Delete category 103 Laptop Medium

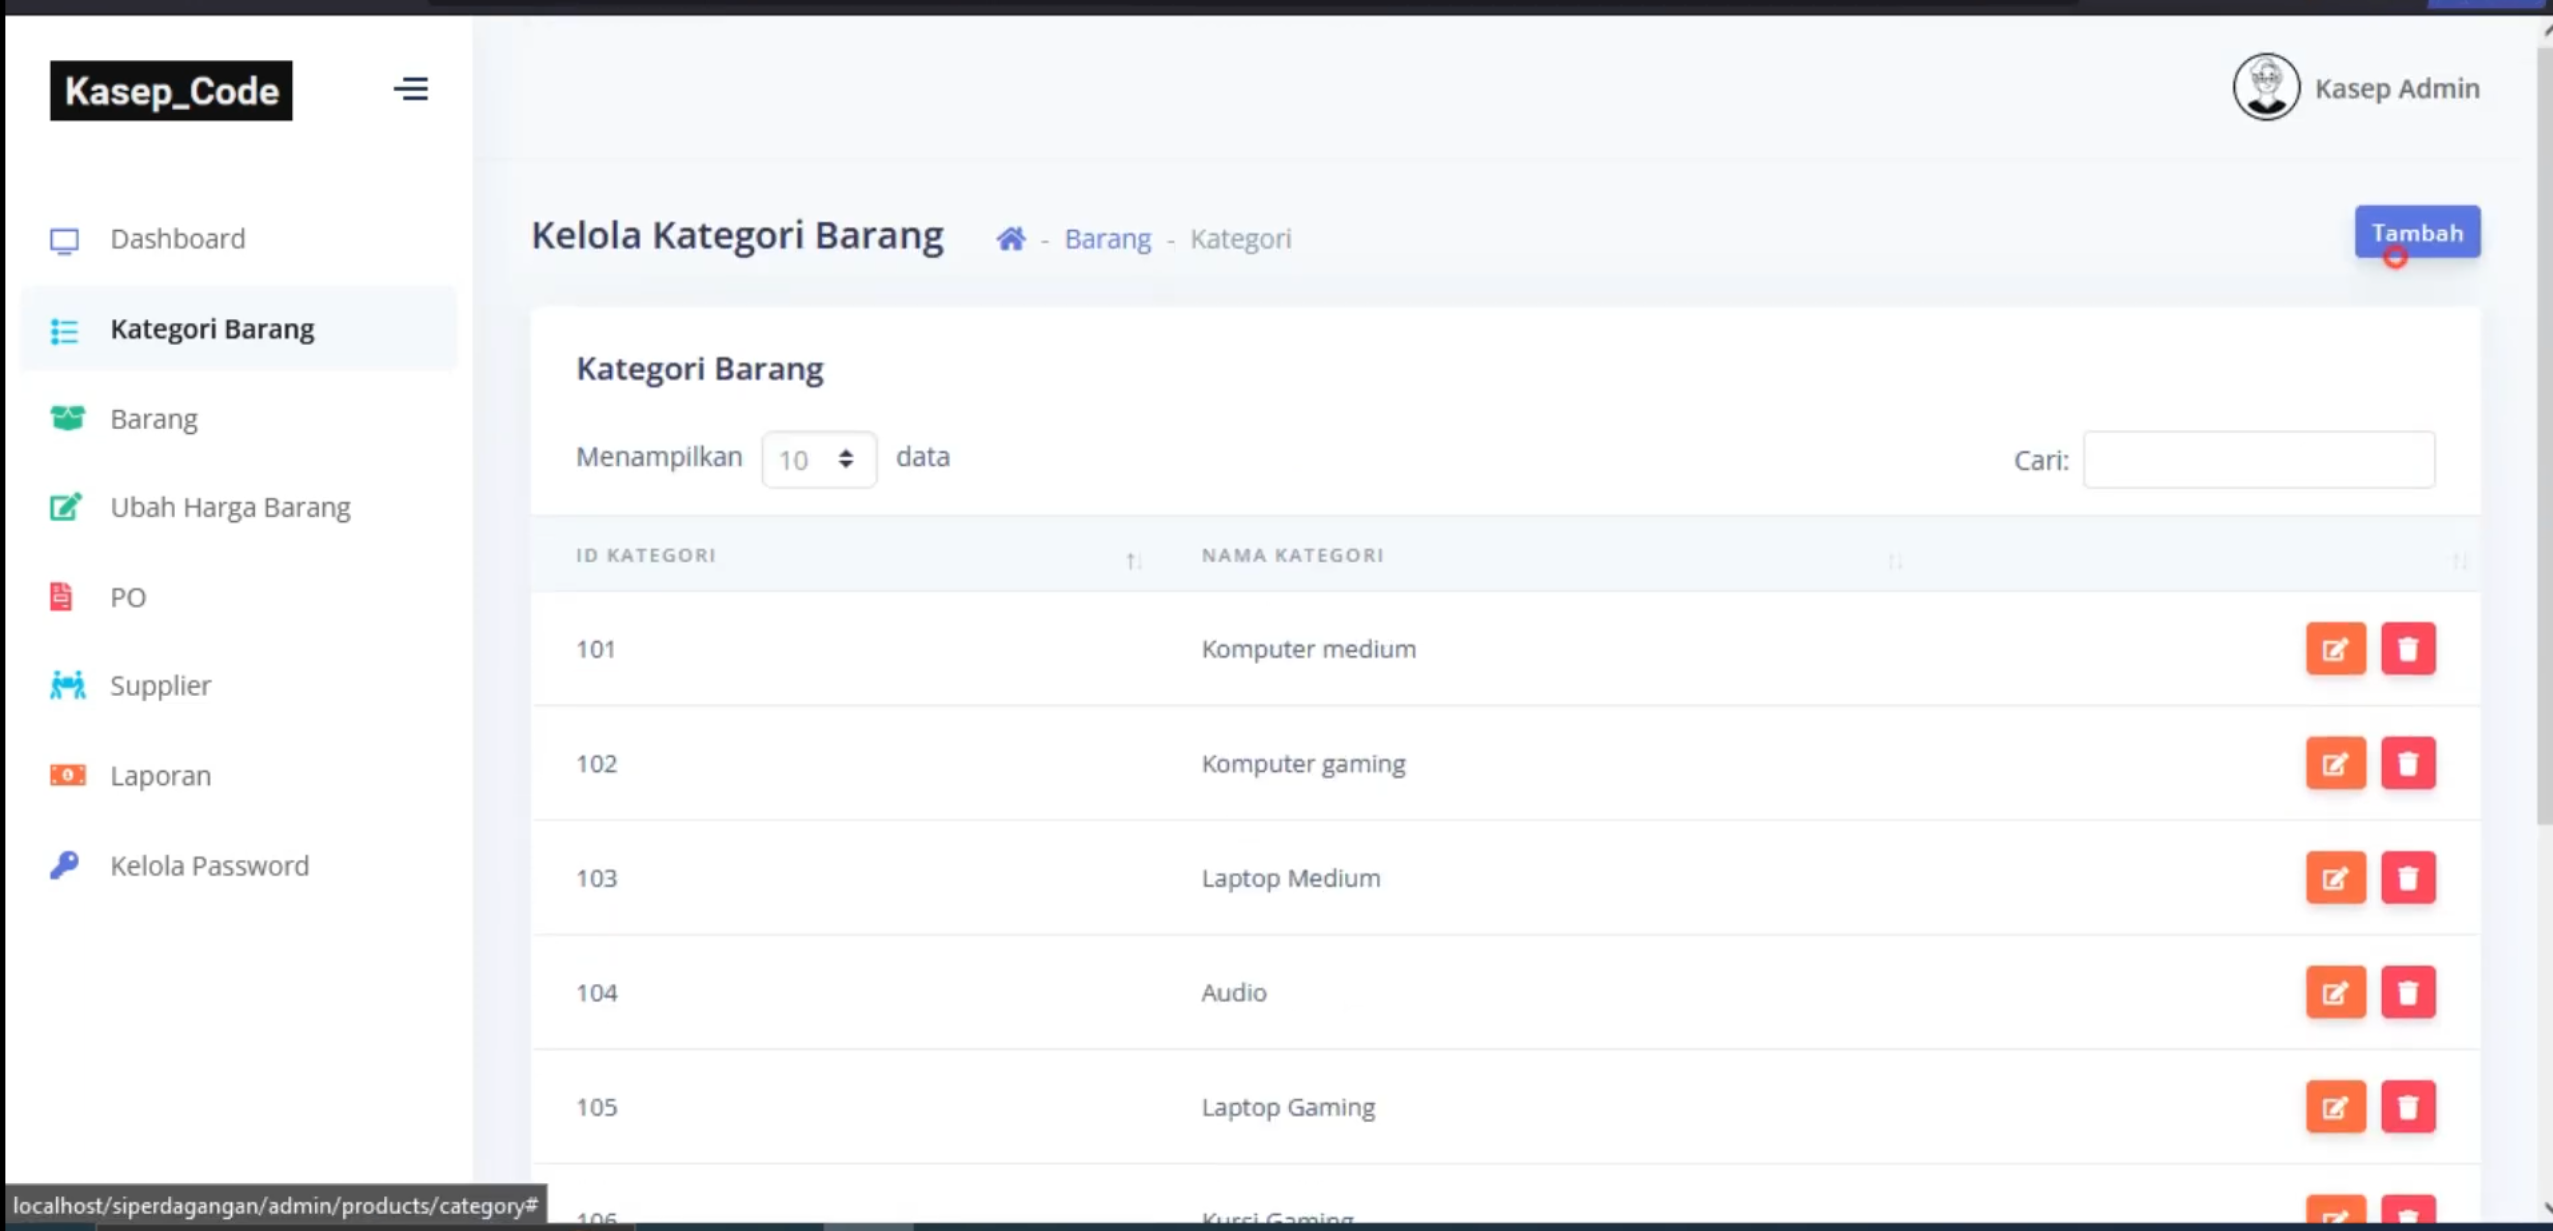[2408, 878]
